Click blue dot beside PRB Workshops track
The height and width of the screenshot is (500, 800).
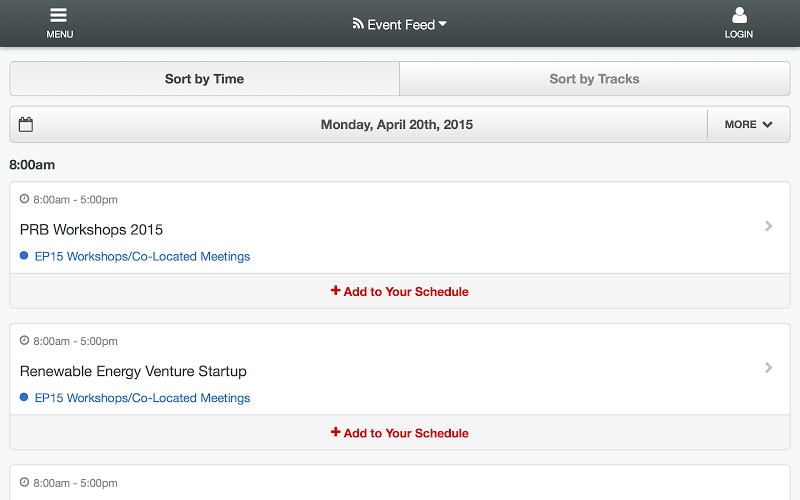(x=24, y=256)
